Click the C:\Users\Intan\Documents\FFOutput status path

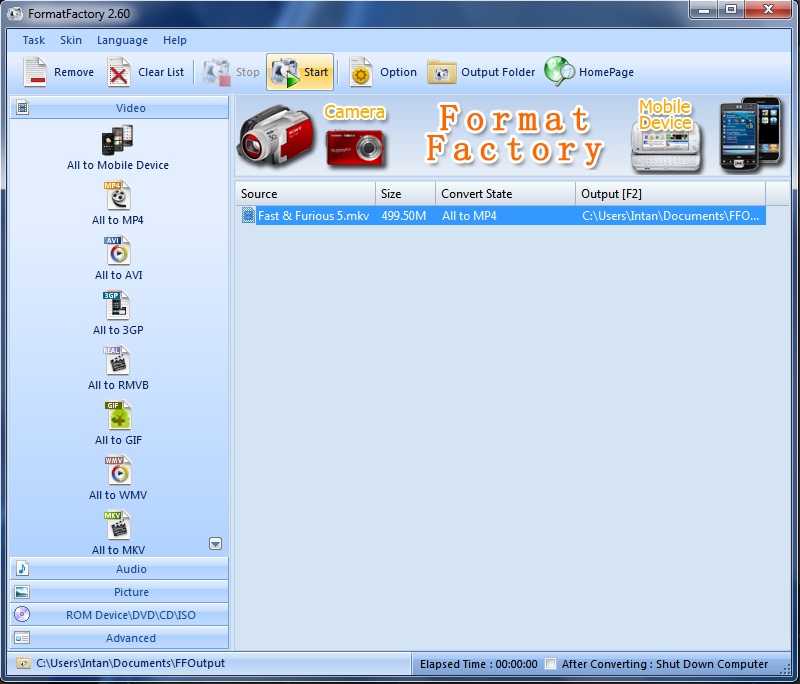pyautogui.click(x=131, y=663)
